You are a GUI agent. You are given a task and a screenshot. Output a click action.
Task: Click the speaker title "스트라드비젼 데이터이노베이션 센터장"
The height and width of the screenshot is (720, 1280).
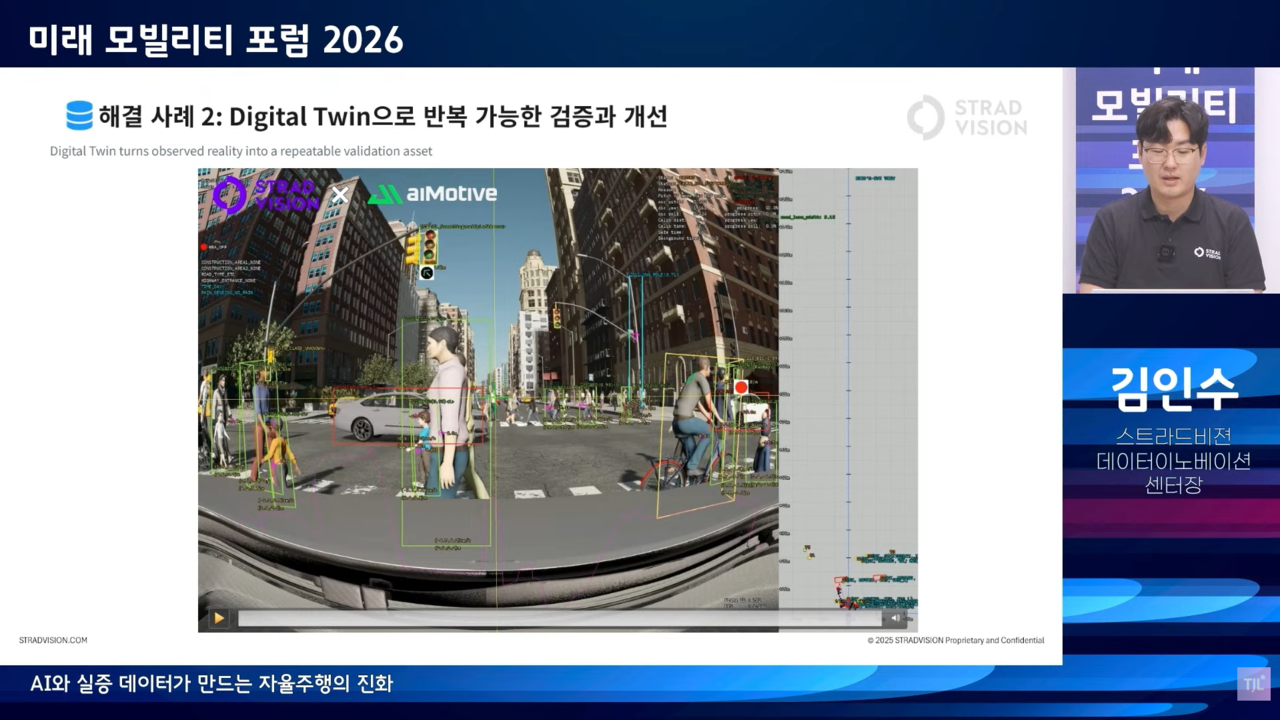[1174, 461]
